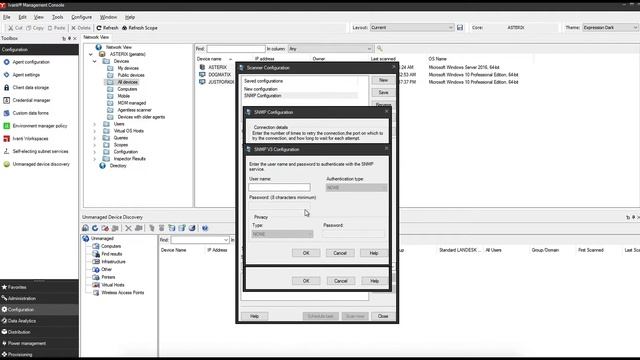640x360 pixels.
Task: Open the Tools menu
Action: click(58, 17)
